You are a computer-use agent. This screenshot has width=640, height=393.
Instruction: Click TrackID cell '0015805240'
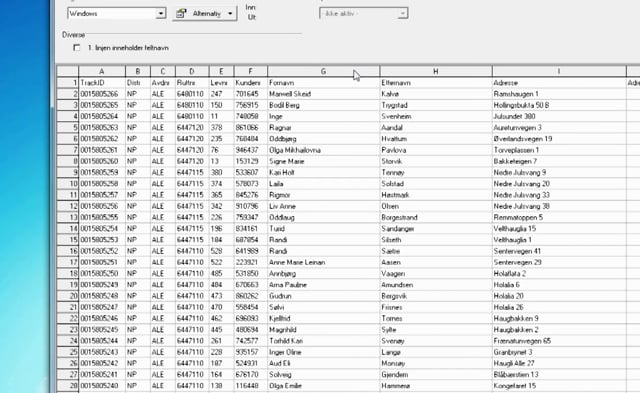[102, 386]
